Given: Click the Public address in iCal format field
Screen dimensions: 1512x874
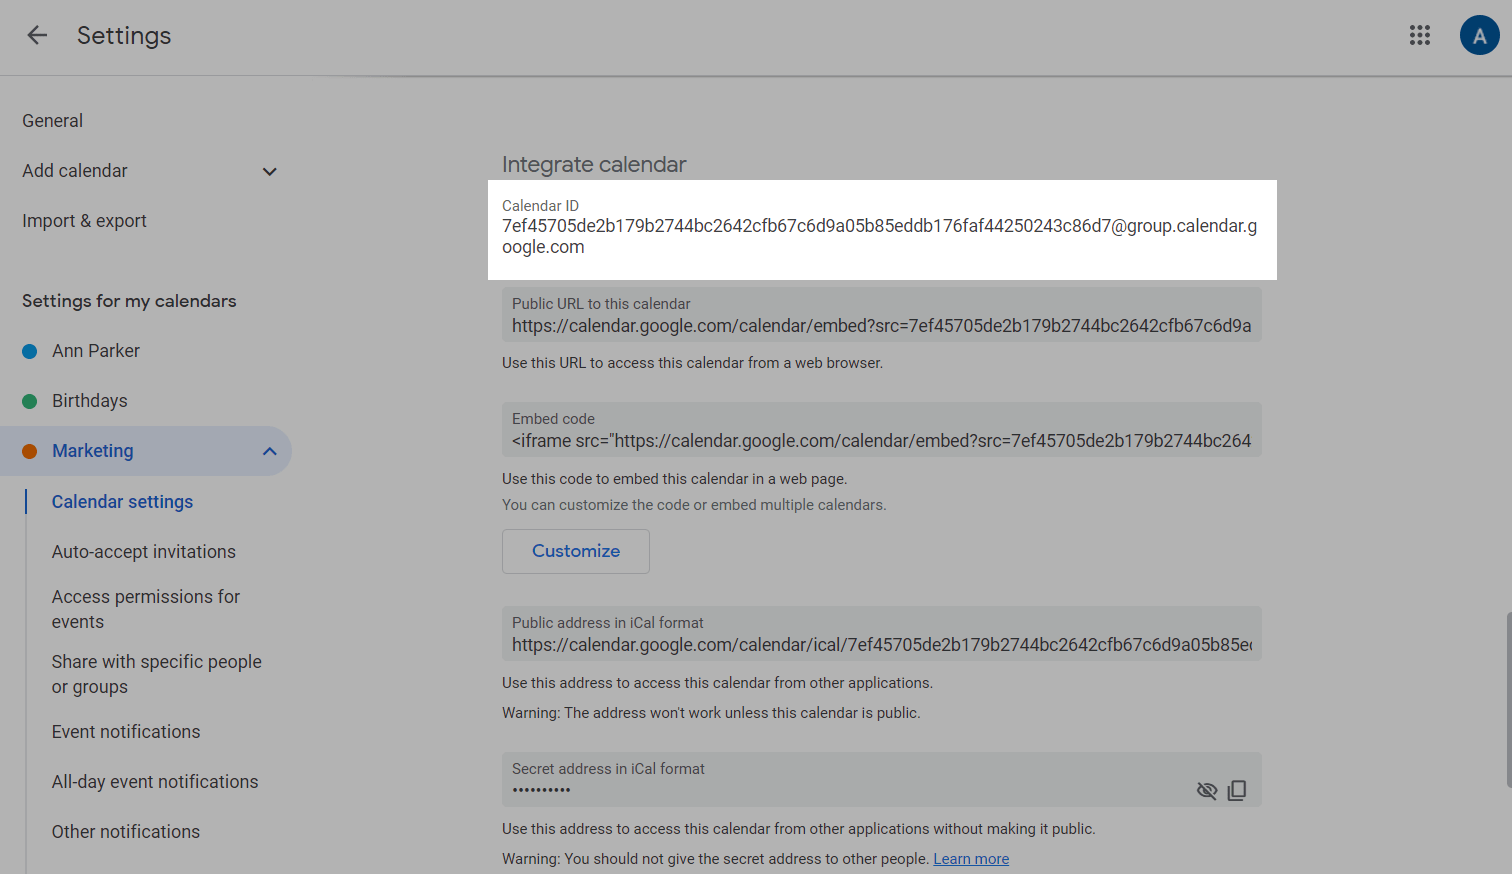Looking at the screenshot, I should [880, 645].
